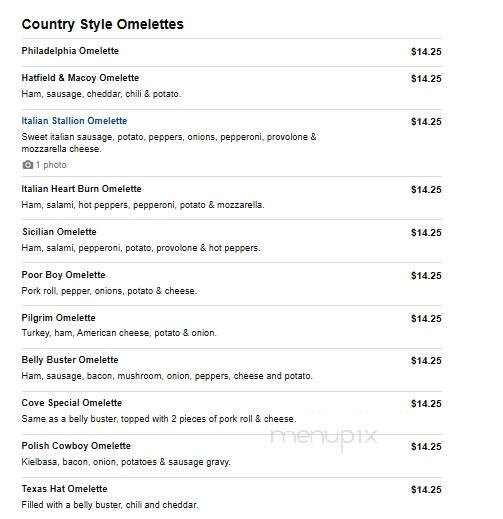503x519 pixels.
Task: Select the Philadelphia Omelette item
Action: pos(70,51)
